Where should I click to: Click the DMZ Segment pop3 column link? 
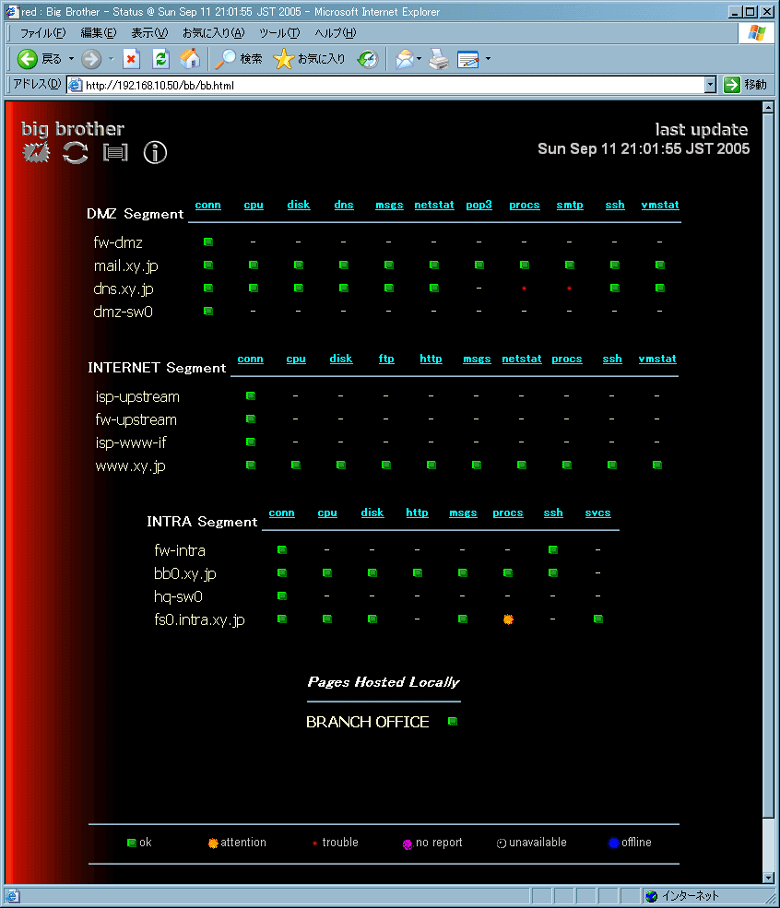(479, 204)
